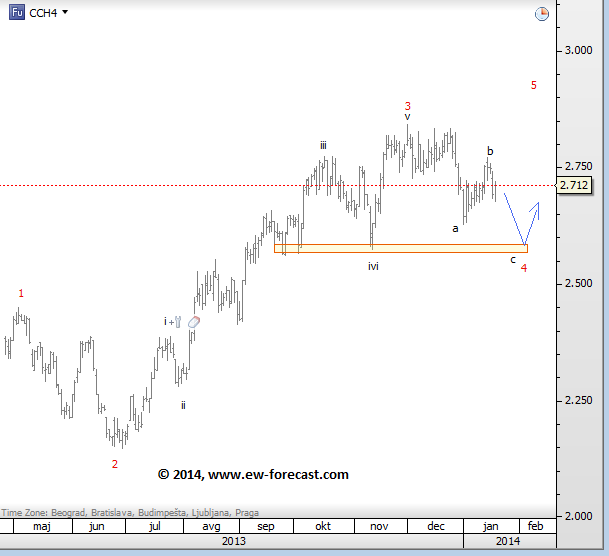Screen dimensions: 609x556
Task: Click the oval marker icon on chart
Action: [x=194, y=322]
